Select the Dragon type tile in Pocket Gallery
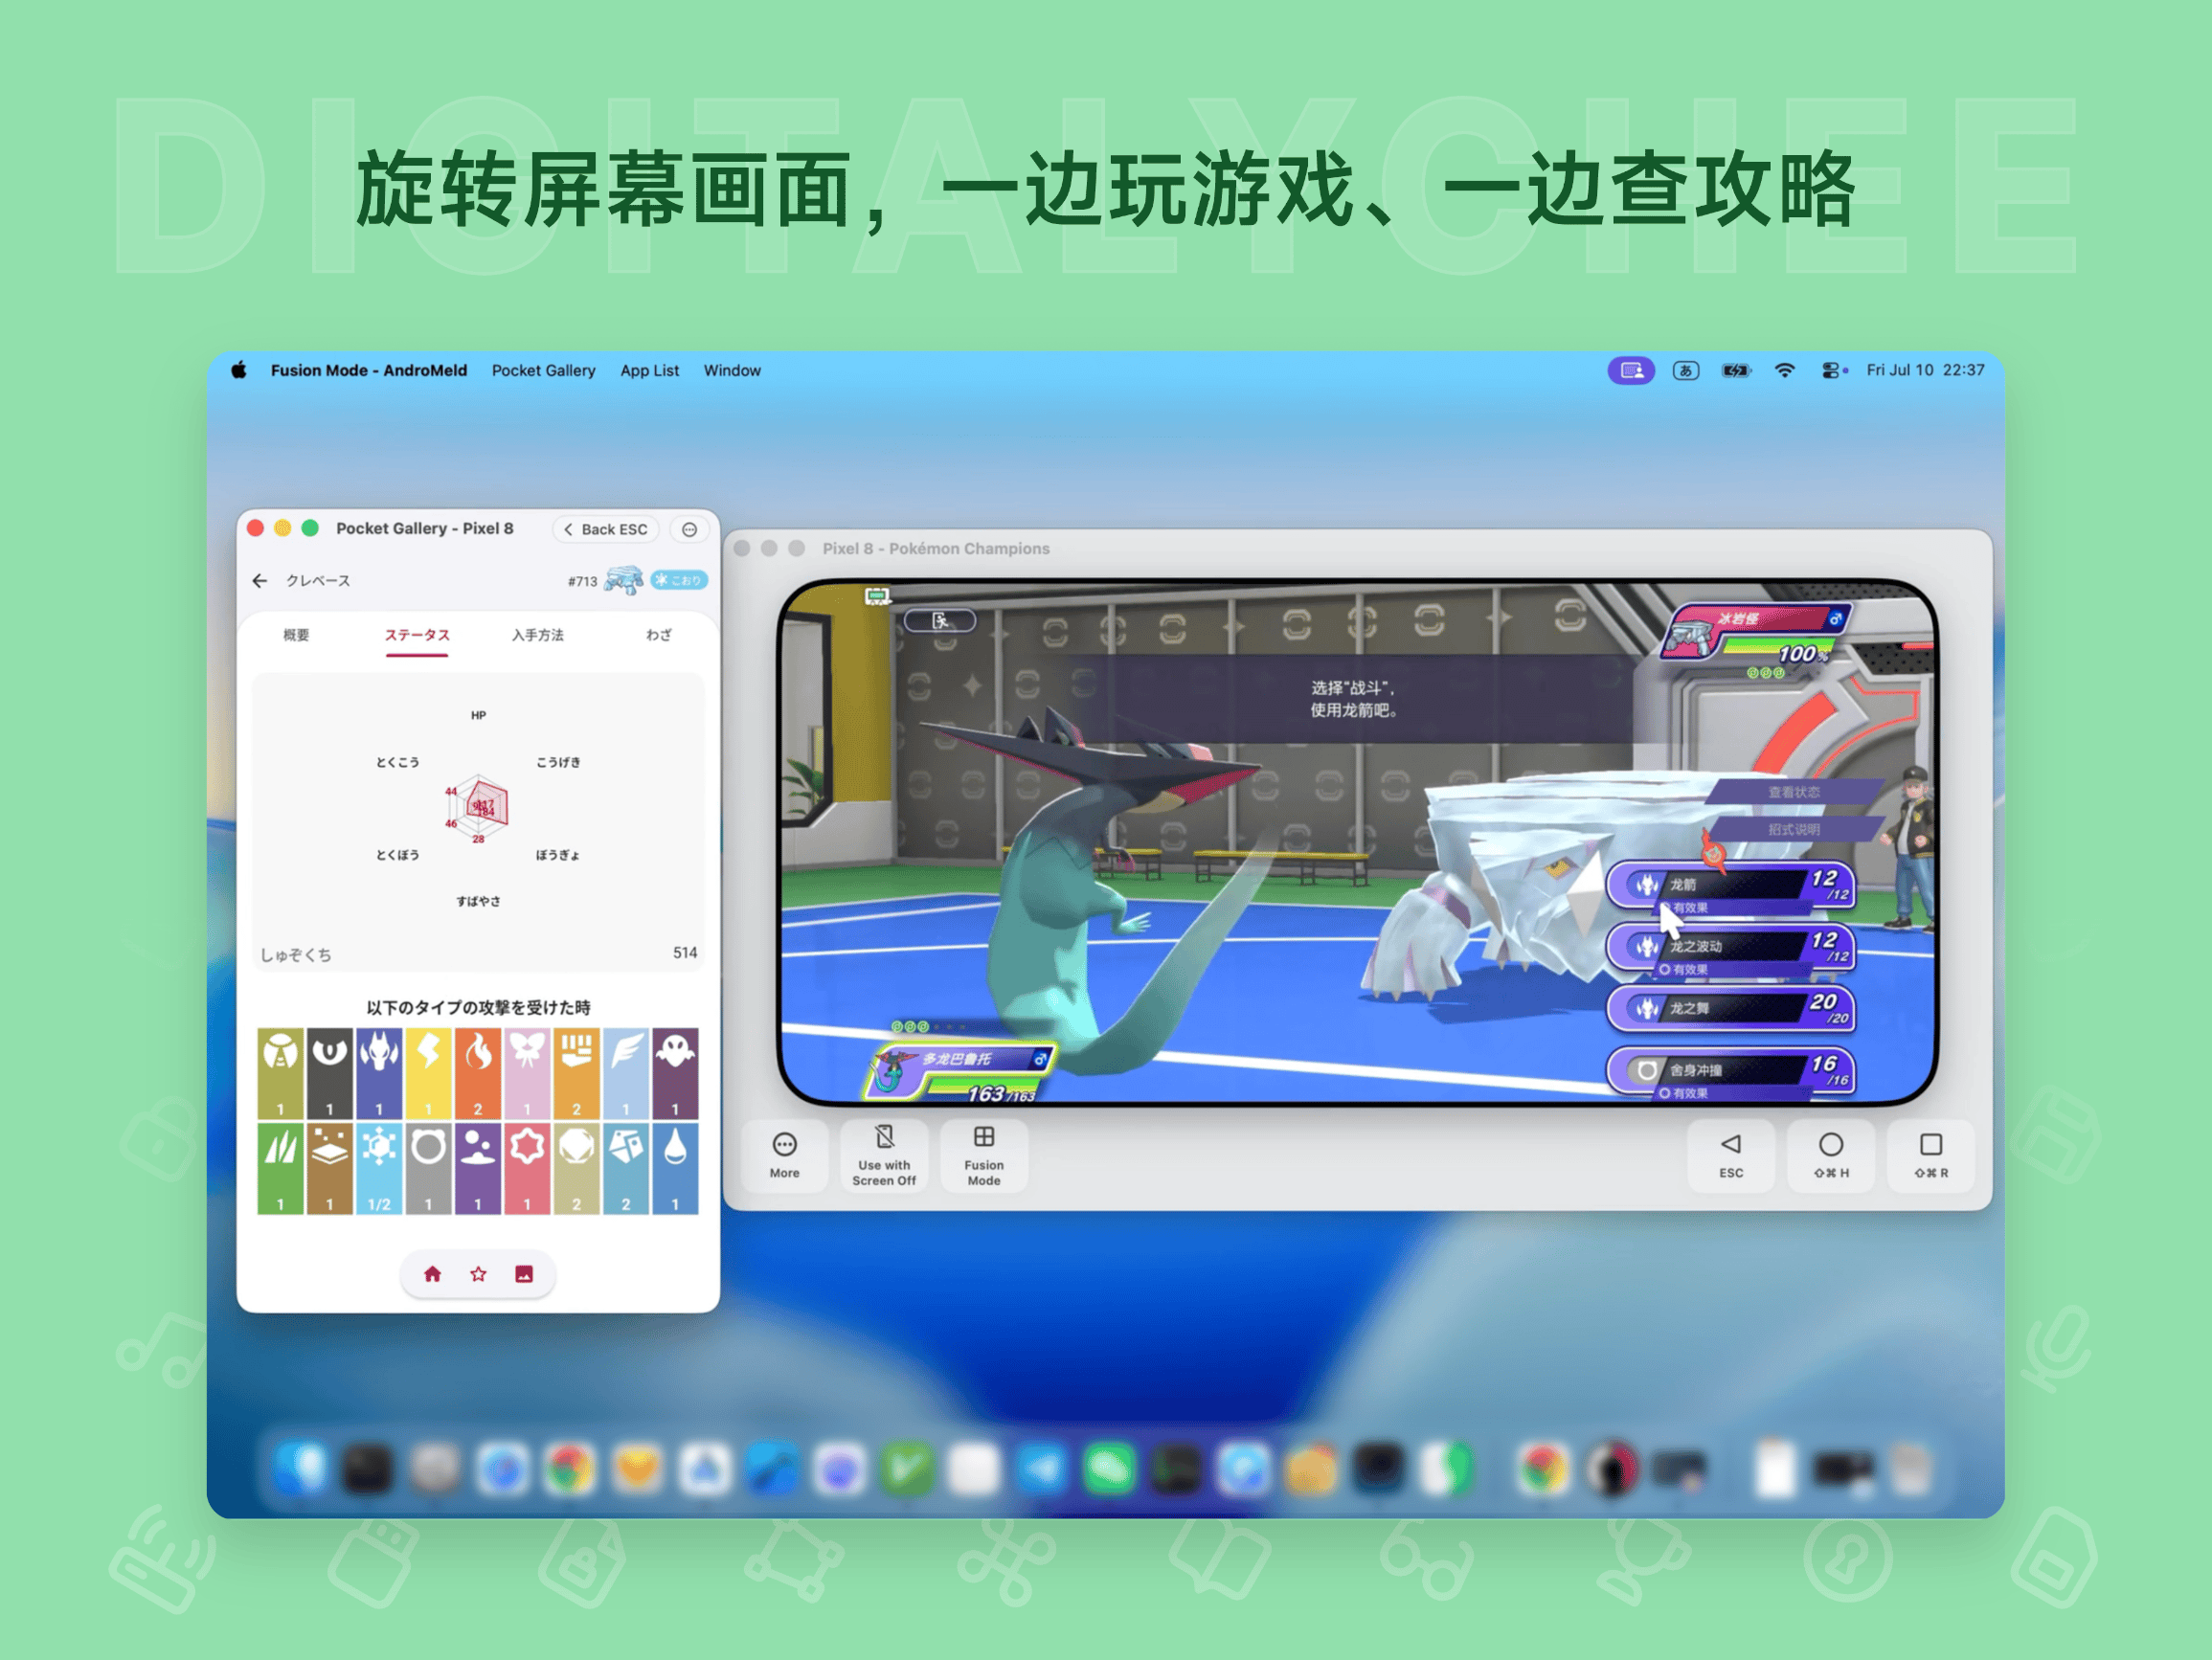Viewport: 2212px width, 1660px height. (379, 1073)
